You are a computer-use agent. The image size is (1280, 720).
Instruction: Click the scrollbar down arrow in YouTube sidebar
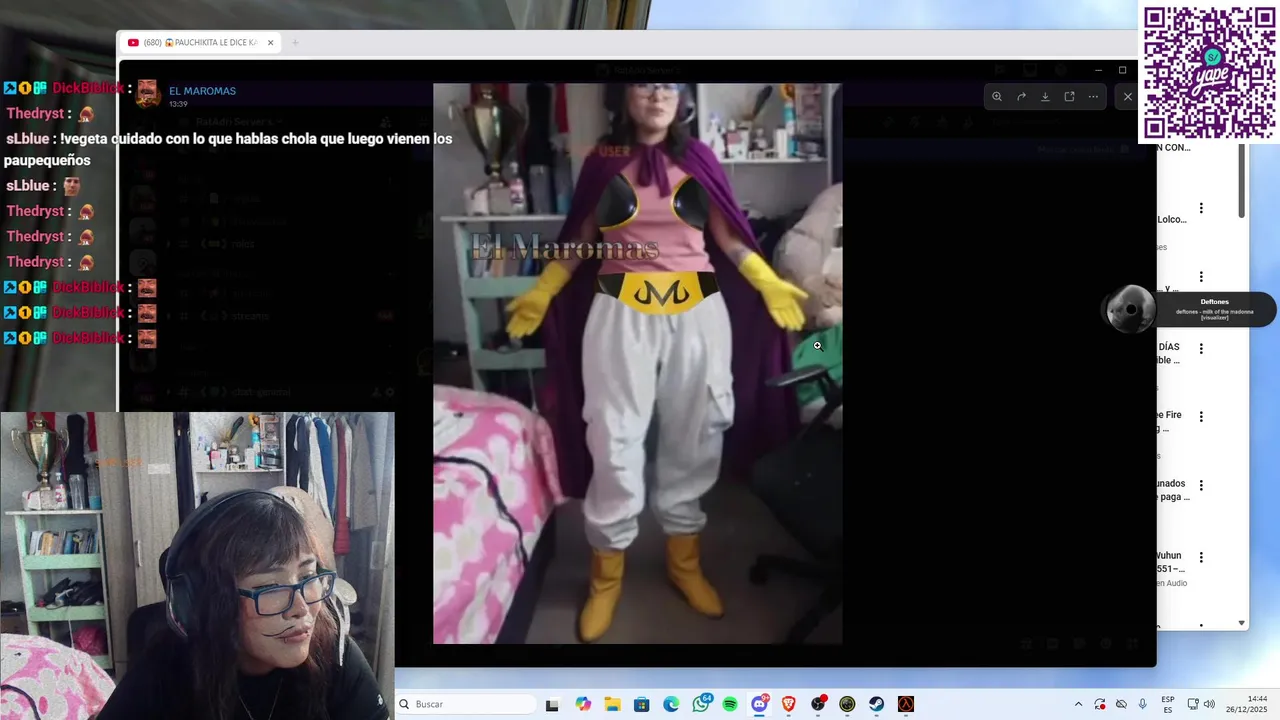[x=1242, y=623]
